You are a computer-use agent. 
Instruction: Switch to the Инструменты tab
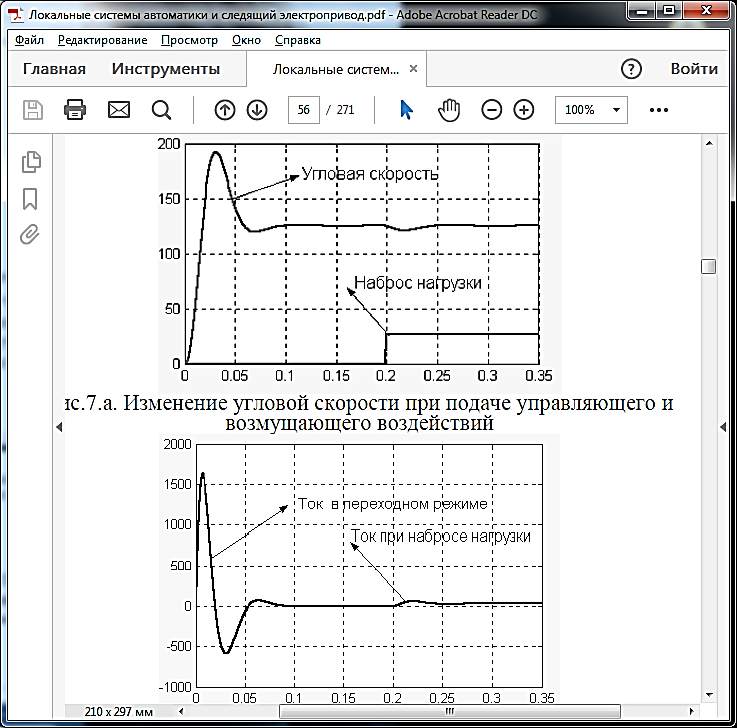pos(166,69)
